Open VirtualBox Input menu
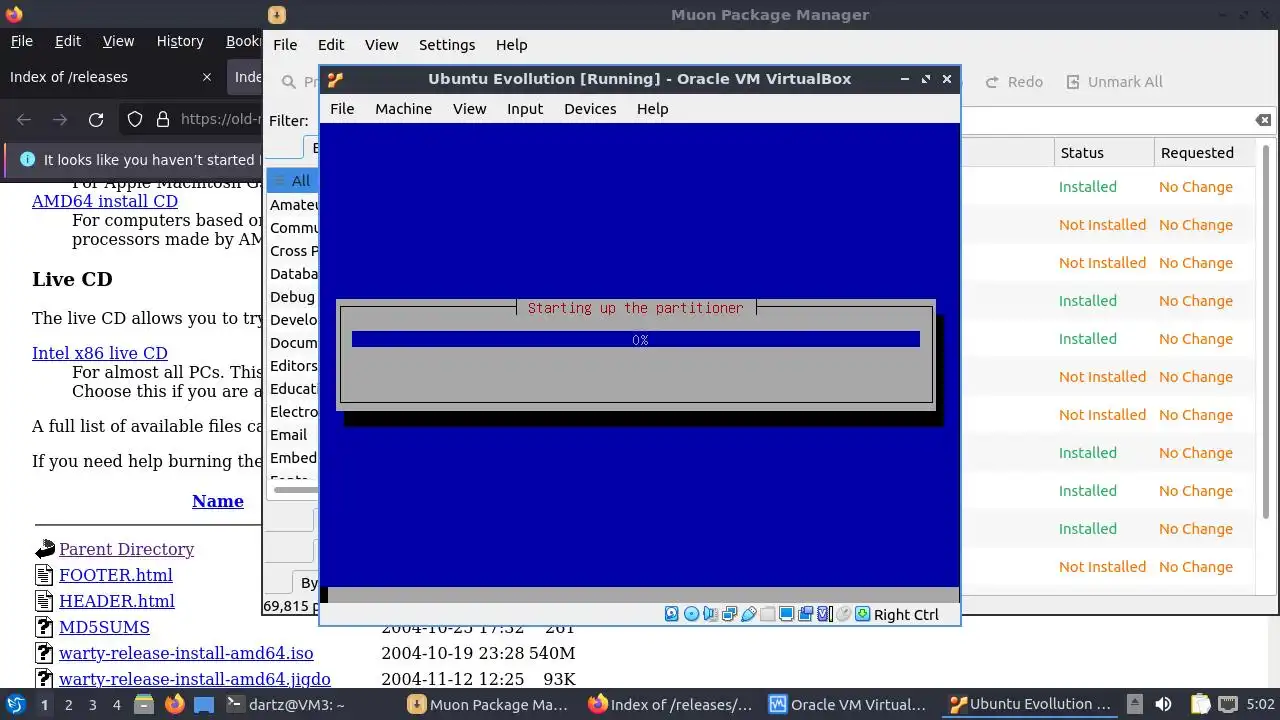The image size is (1280, 720). 525,109
